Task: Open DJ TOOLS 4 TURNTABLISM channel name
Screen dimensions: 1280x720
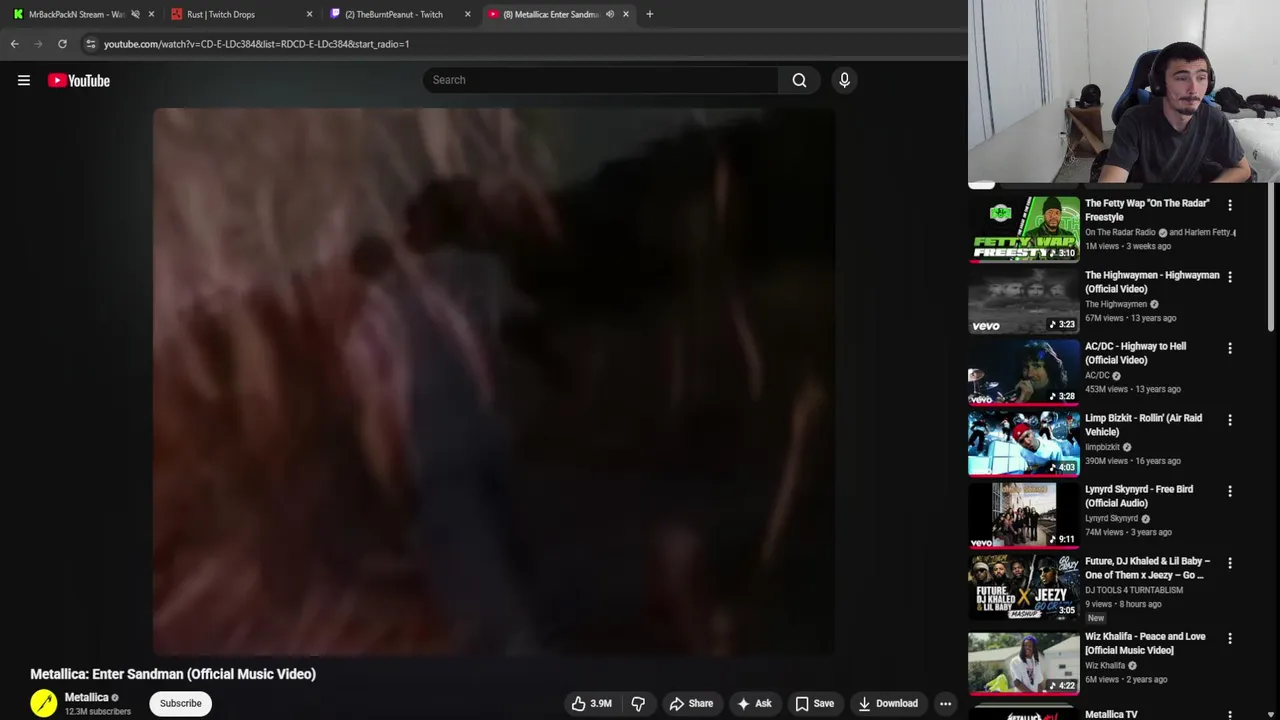Action: [1134, 590]
